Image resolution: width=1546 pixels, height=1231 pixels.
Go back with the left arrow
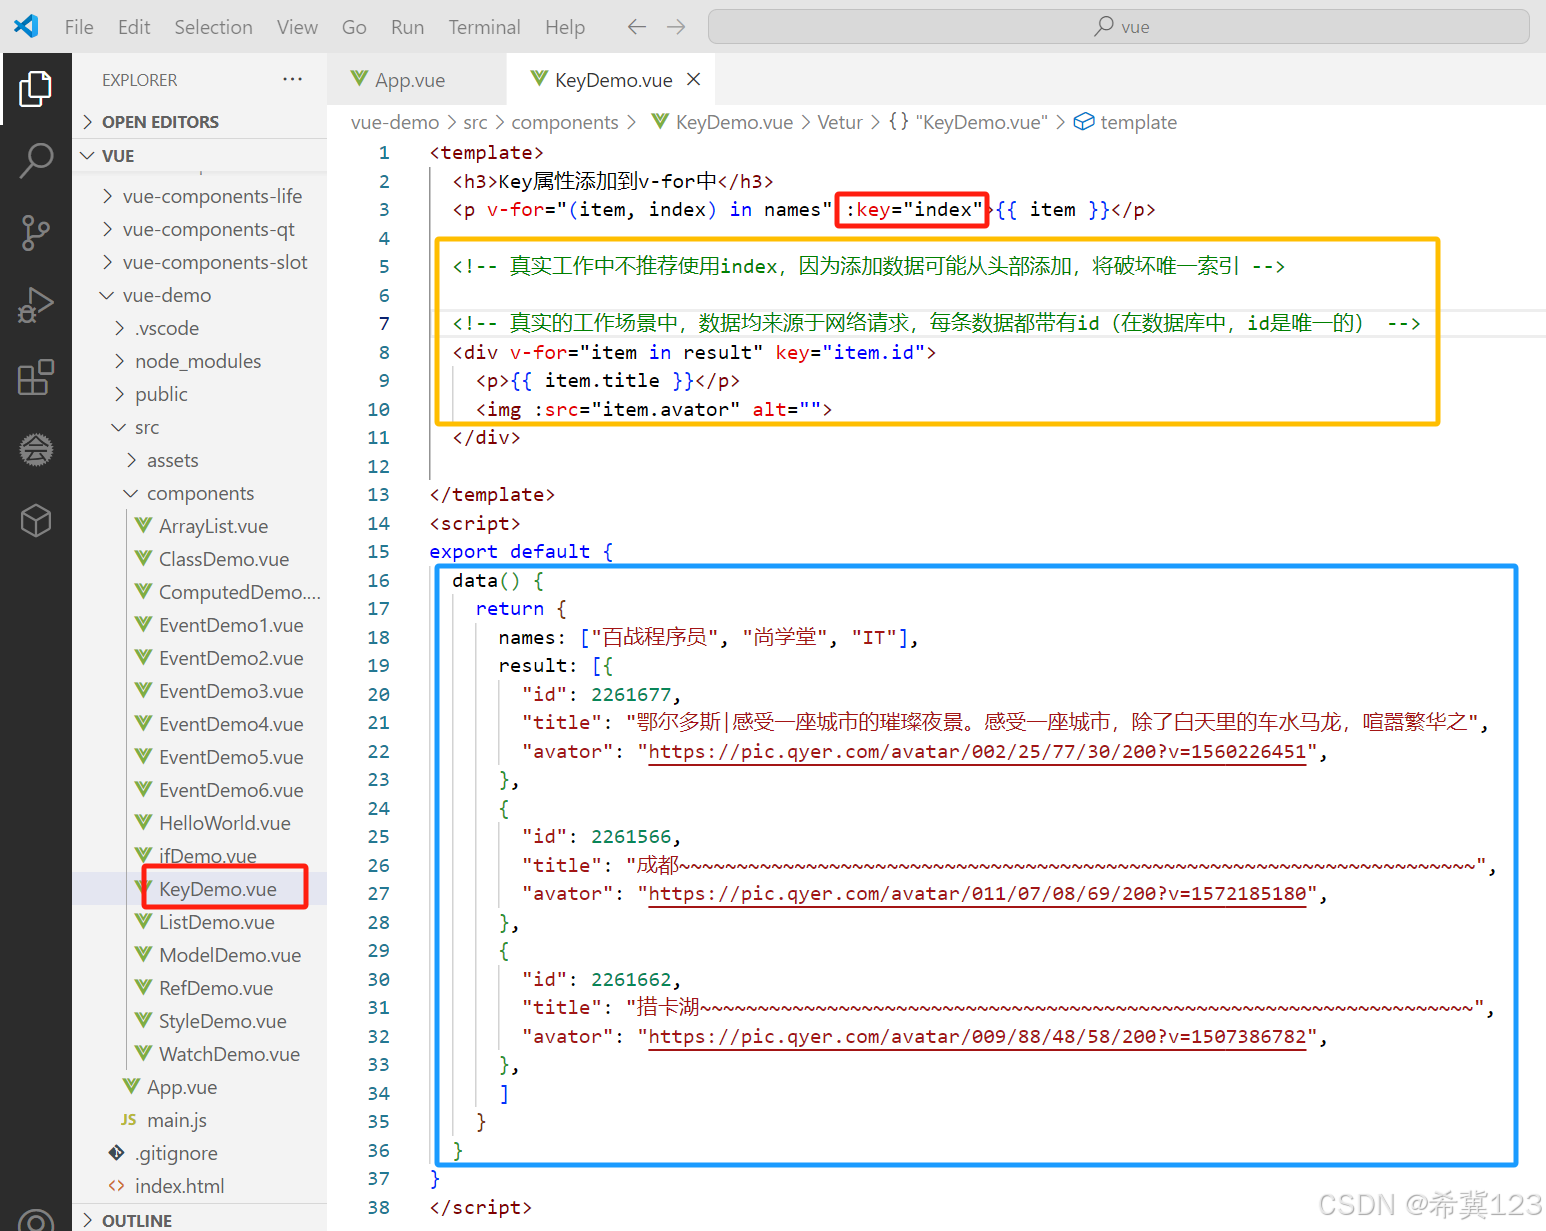636,27
